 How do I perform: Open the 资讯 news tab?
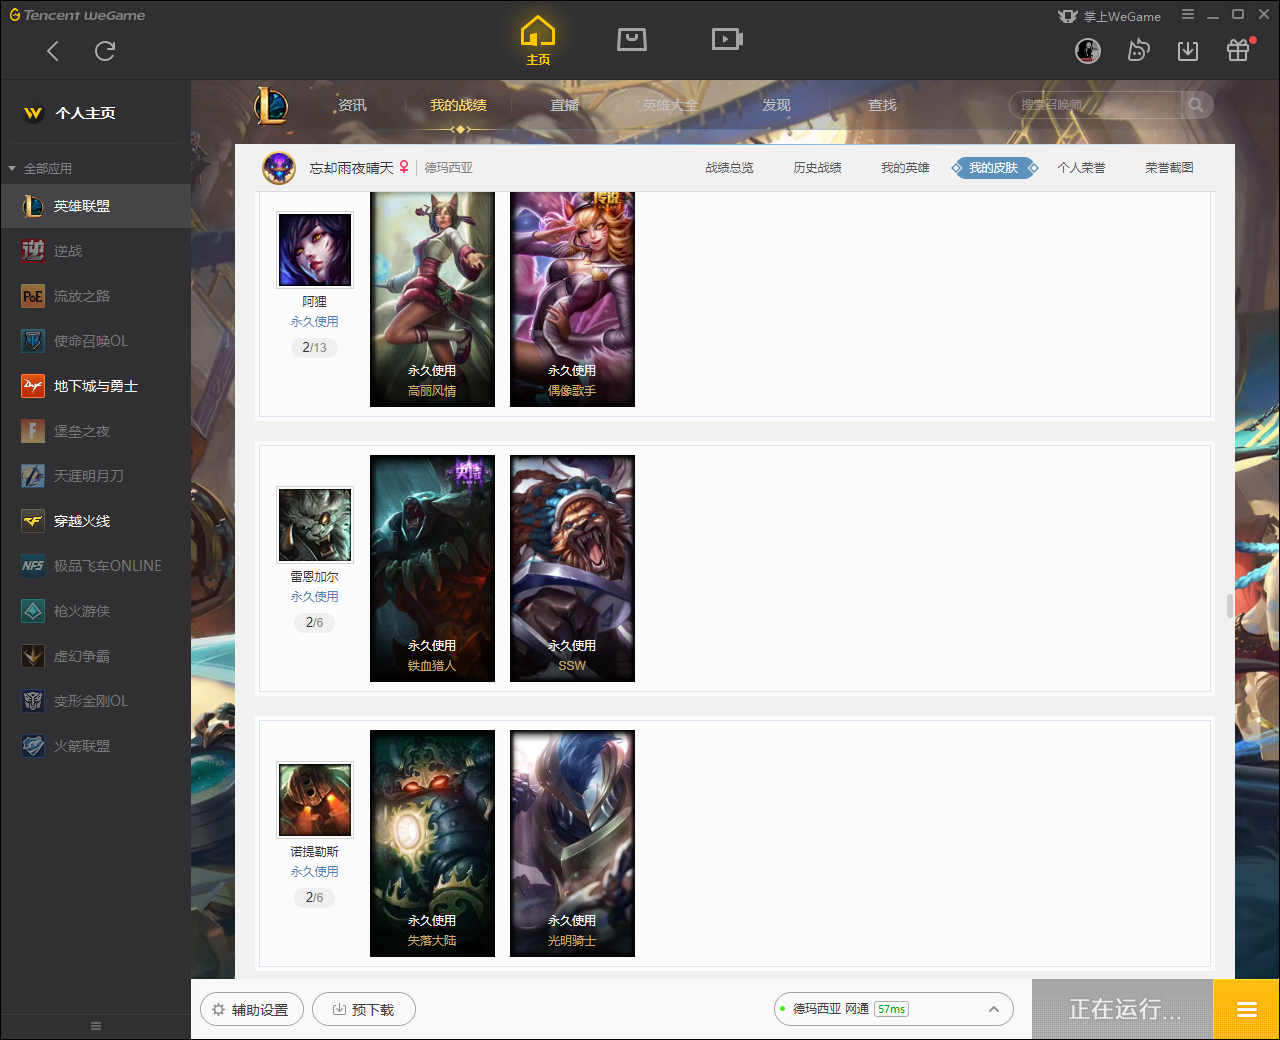pyautogui.click(x=352, y=105)
